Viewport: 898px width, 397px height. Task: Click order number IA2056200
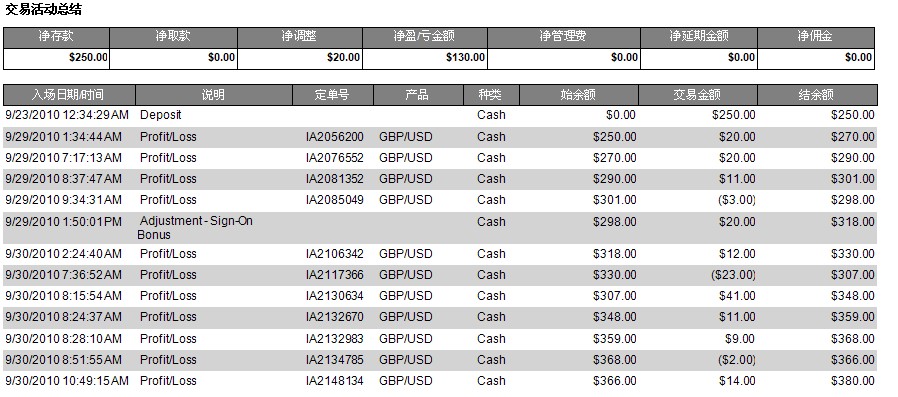[x=334, y=137]
